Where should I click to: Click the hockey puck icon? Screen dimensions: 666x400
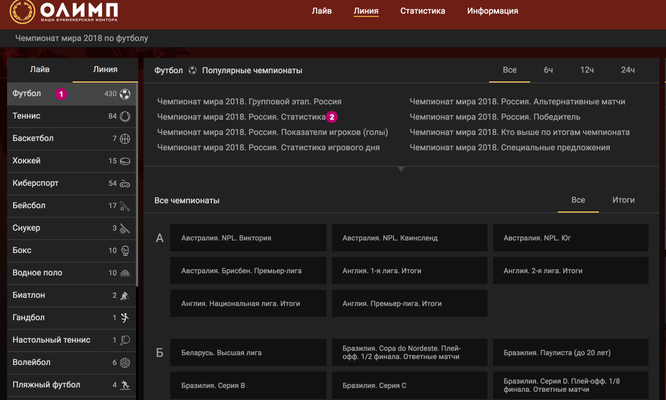[125, 161]
